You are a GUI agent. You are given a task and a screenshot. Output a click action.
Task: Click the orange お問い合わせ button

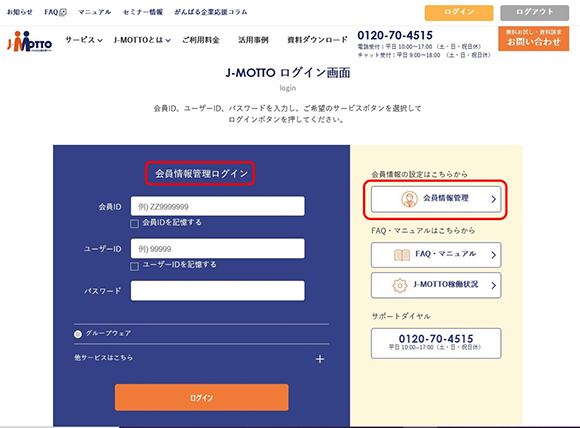tap(533, 38)
